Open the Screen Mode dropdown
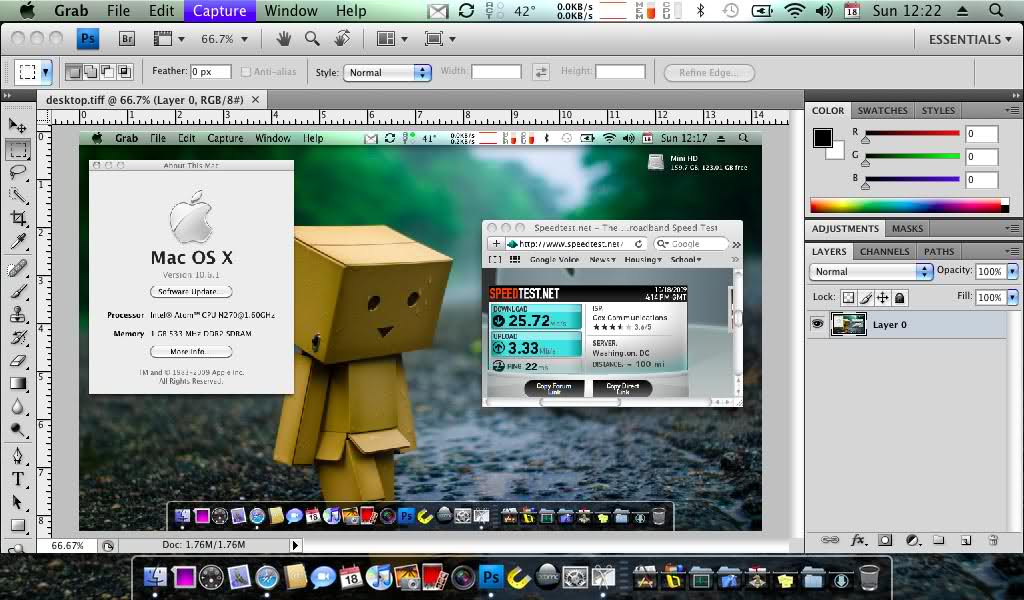Image resolution: width=1024 pixels, height=600 pixels. (x=440, y=39)
